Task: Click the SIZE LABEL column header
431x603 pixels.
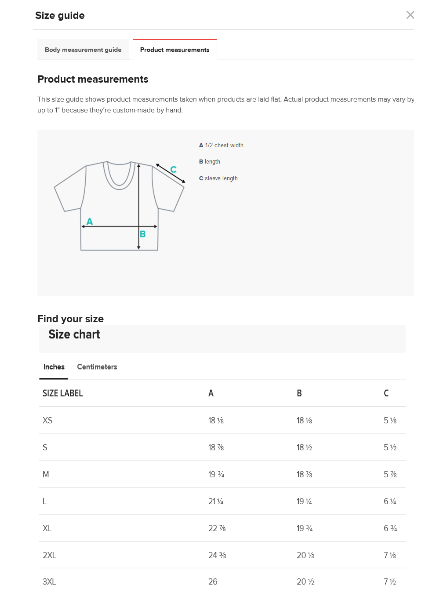Action: coord(63,393)
